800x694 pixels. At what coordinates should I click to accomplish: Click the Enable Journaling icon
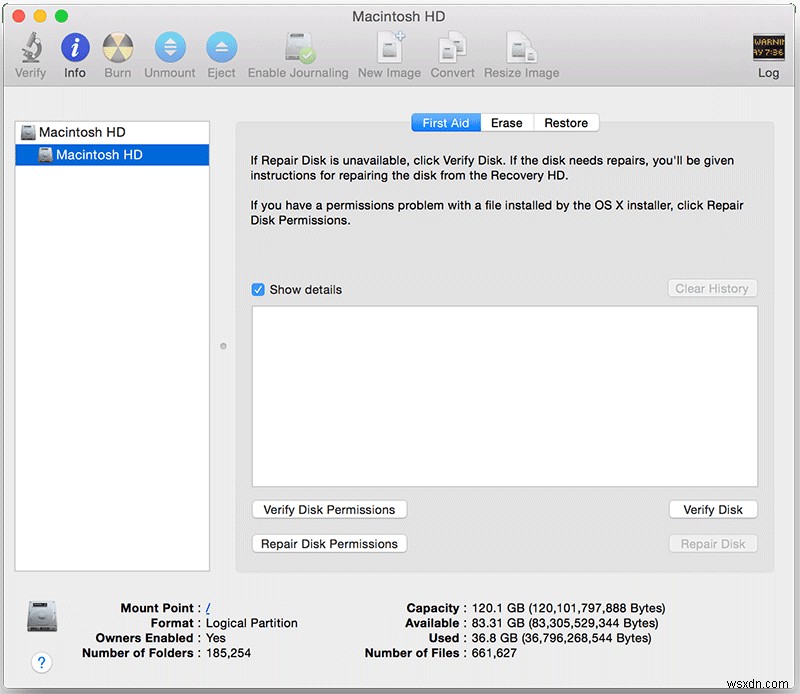299,47
